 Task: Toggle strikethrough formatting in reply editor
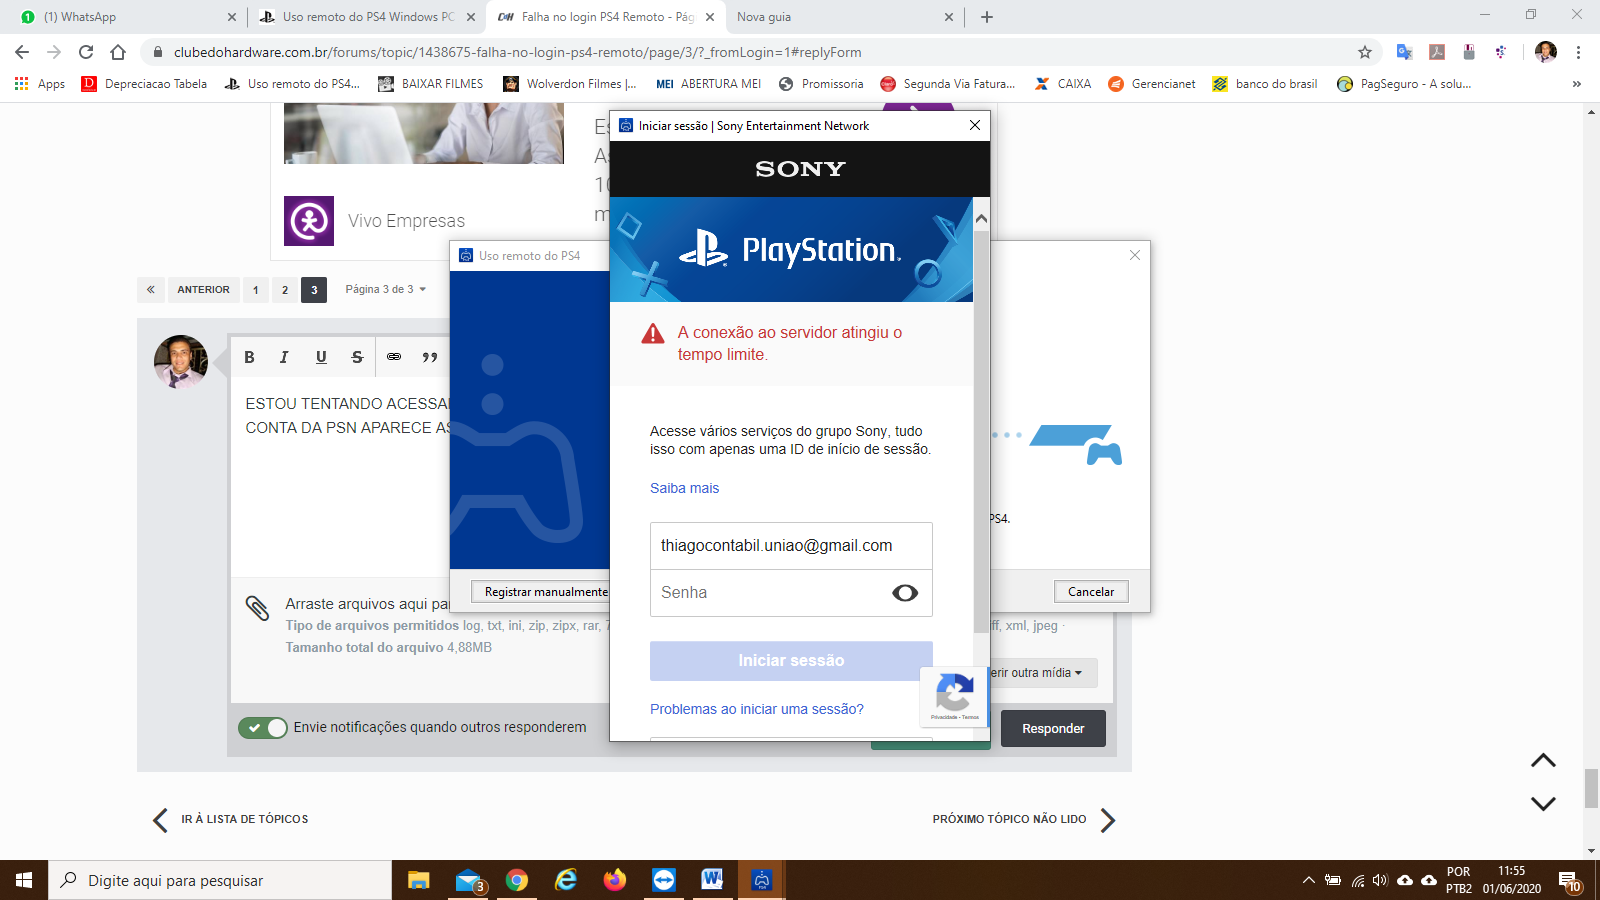click(357, 357)
